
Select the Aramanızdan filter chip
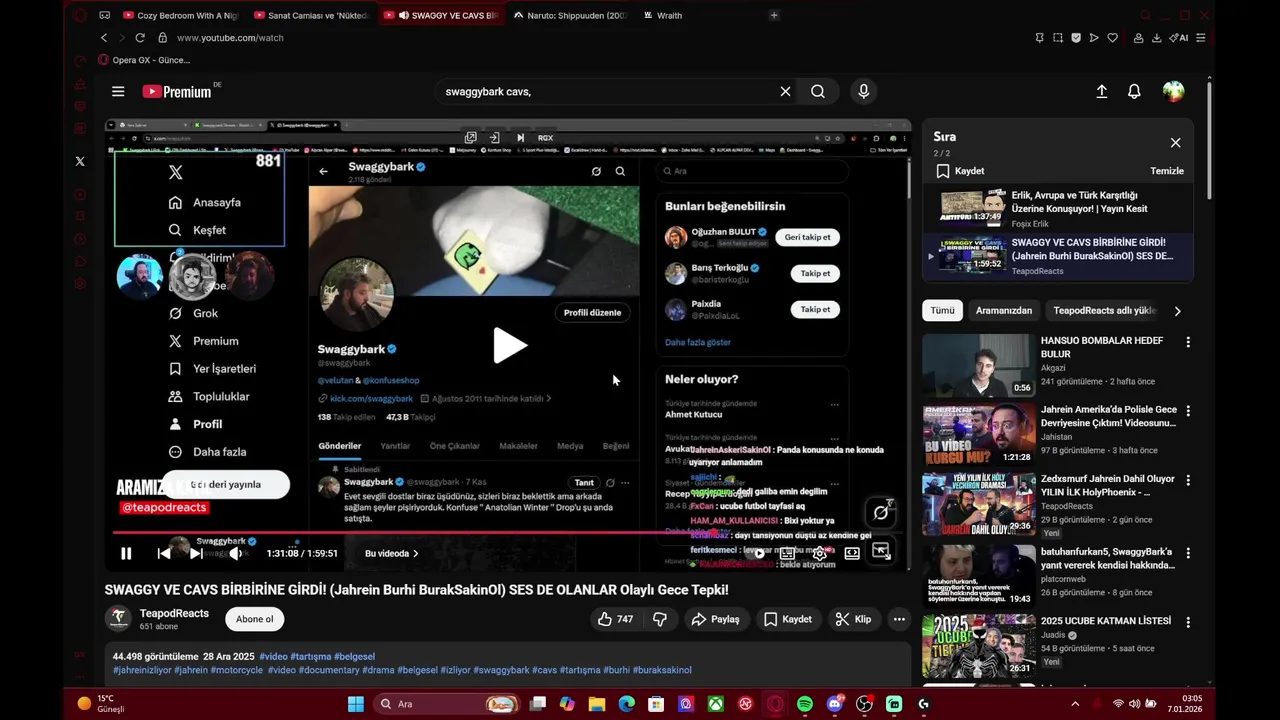coord(1004,310)
